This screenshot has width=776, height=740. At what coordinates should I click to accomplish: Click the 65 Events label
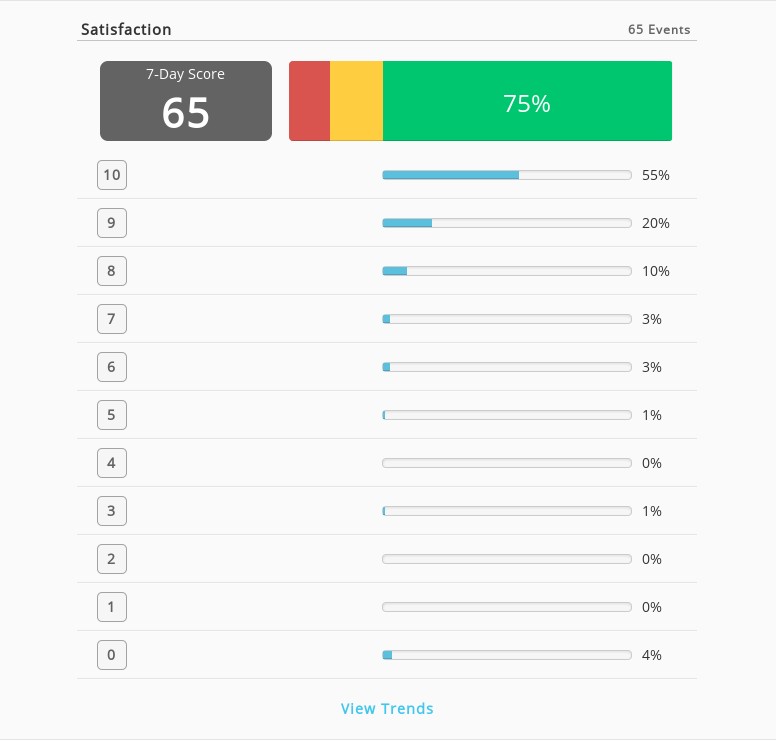point(659,30)
